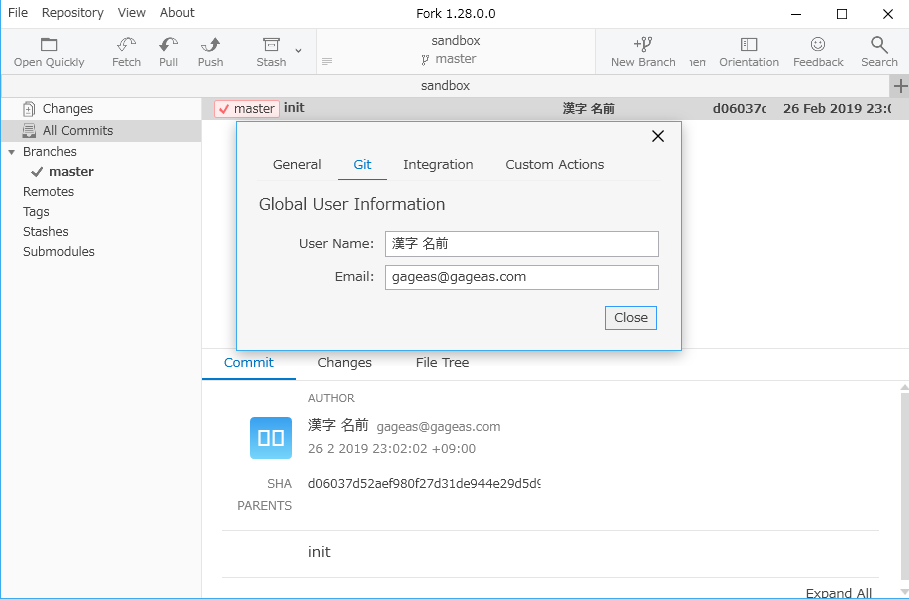
Task: Focus the Email input field
Action: [x=522, y=277]
